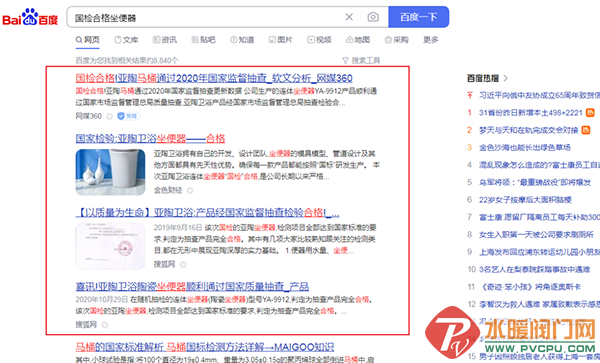Click the circle icon beside 网媒360
The image size is (600, 363).
[109, 116]
